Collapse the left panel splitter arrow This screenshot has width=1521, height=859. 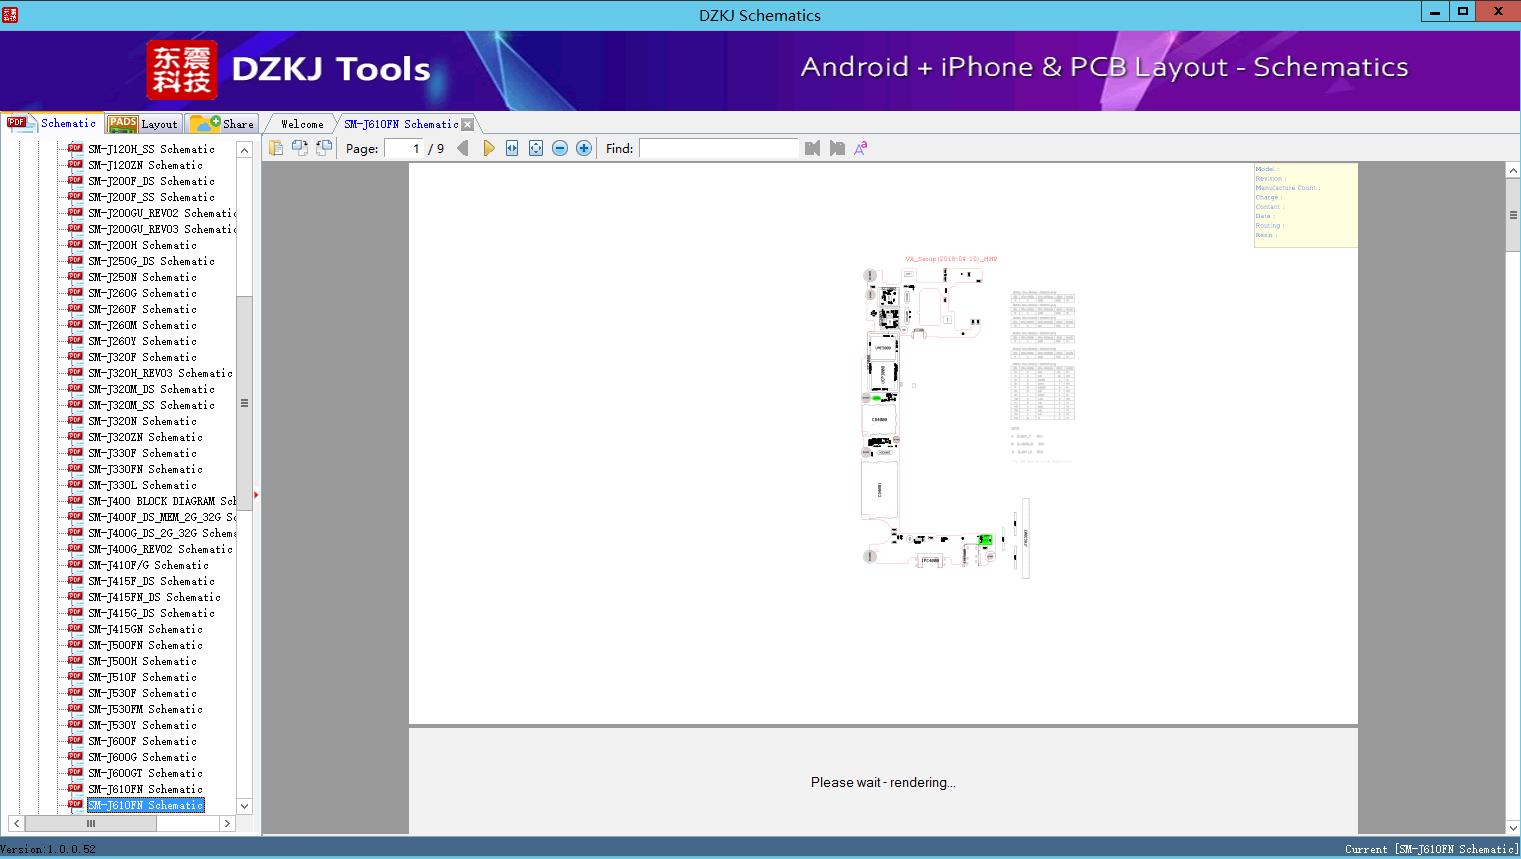[256, 495]
